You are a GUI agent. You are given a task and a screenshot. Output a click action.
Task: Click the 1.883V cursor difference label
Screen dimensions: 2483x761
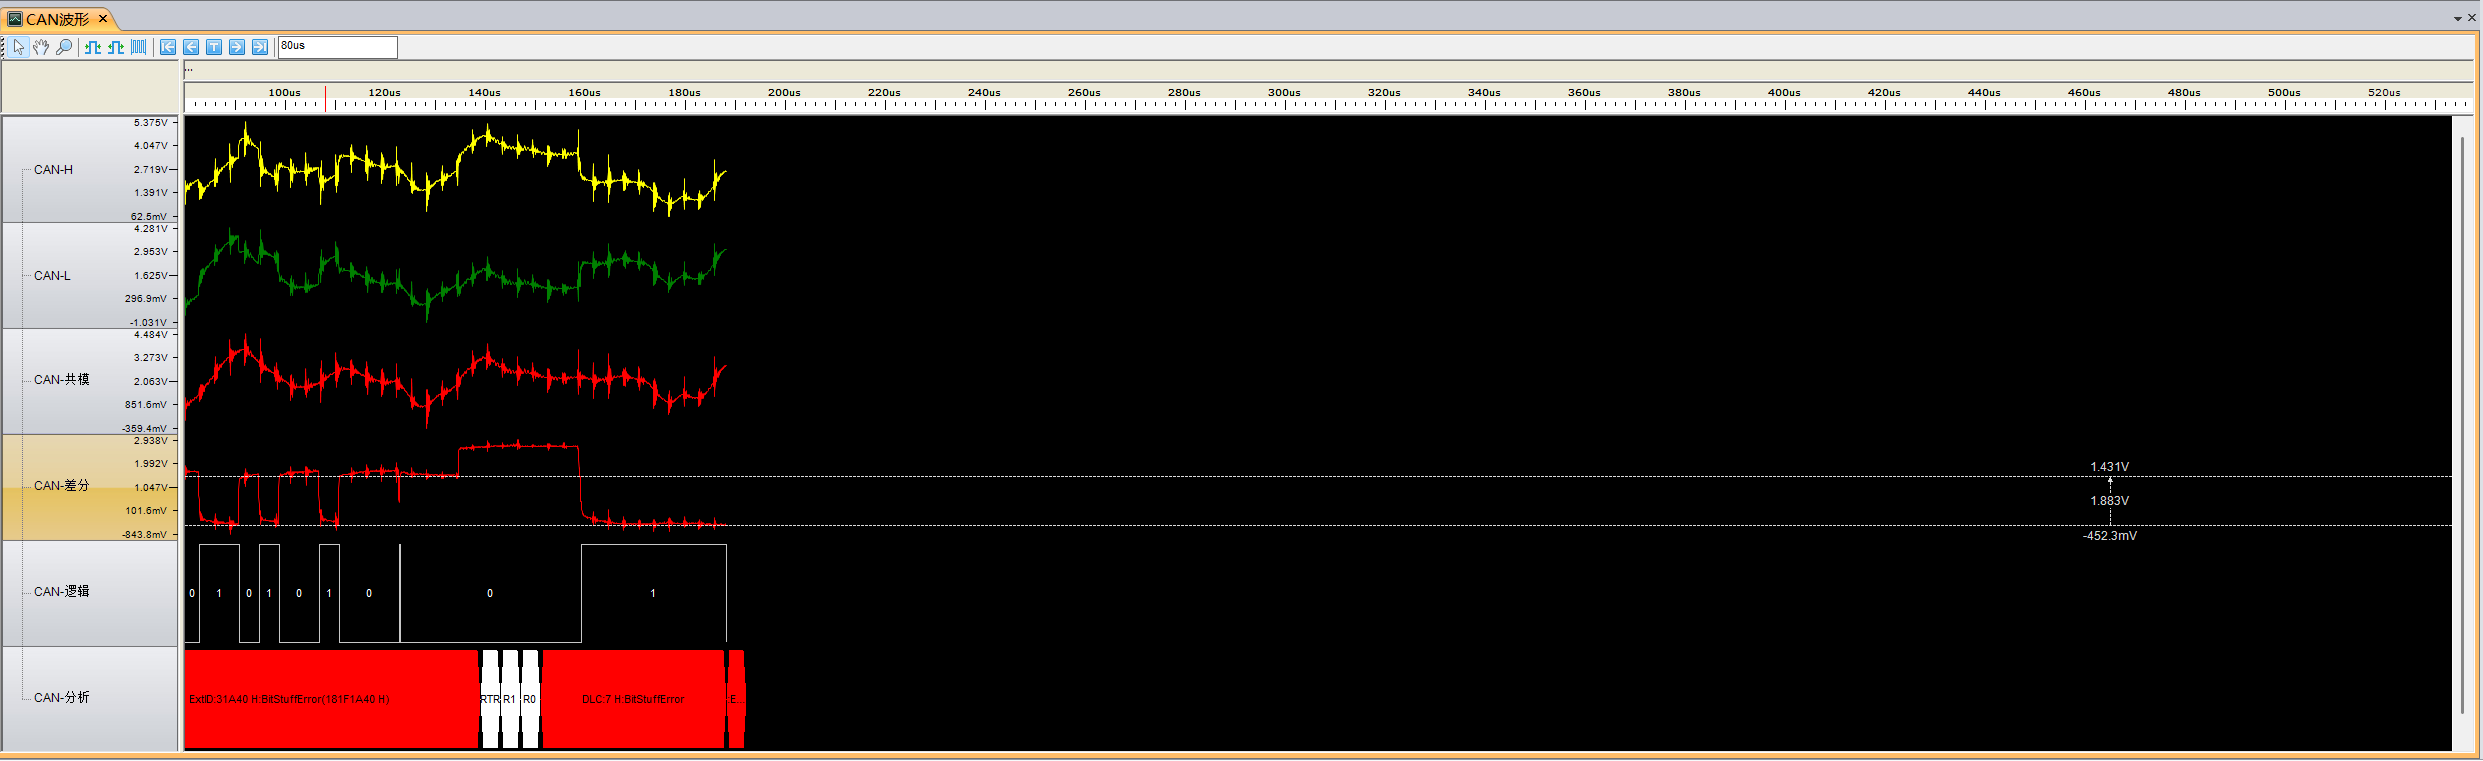coord(2109,501)
